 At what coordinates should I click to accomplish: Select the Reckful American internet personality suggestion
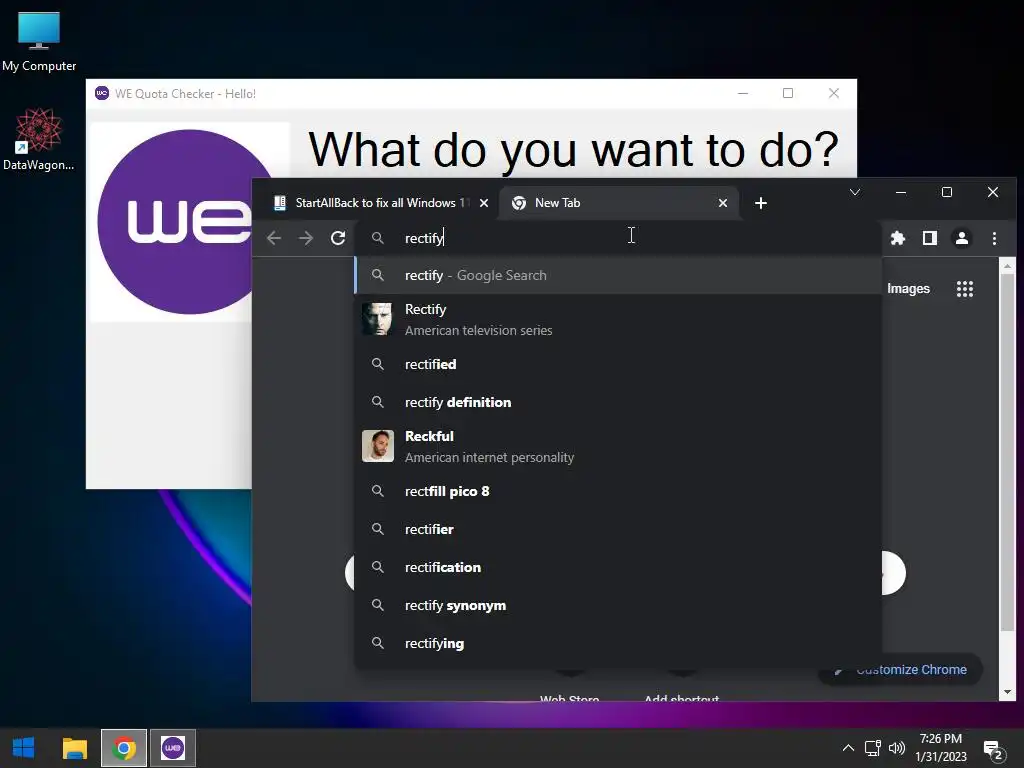click(x=618, y=446)
